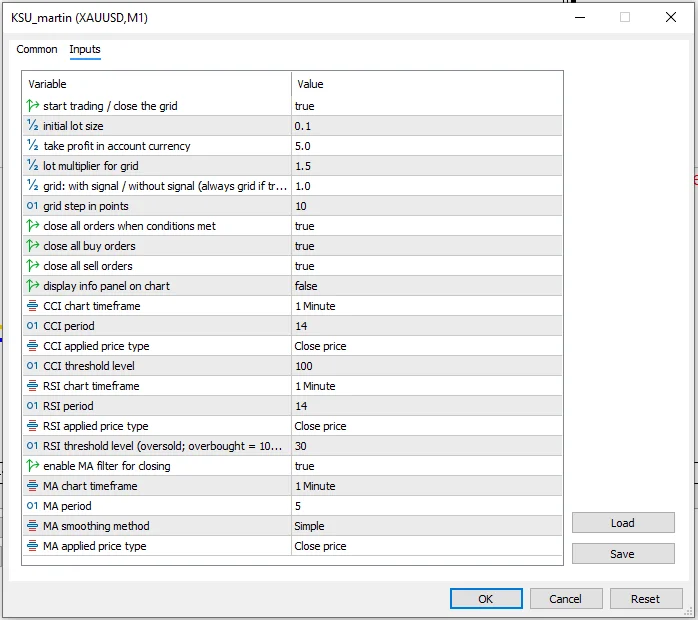The image size is (698, 620).
Task: Click the fraction icon beside 'take profit in account currency'
Action: click(32, 146)
